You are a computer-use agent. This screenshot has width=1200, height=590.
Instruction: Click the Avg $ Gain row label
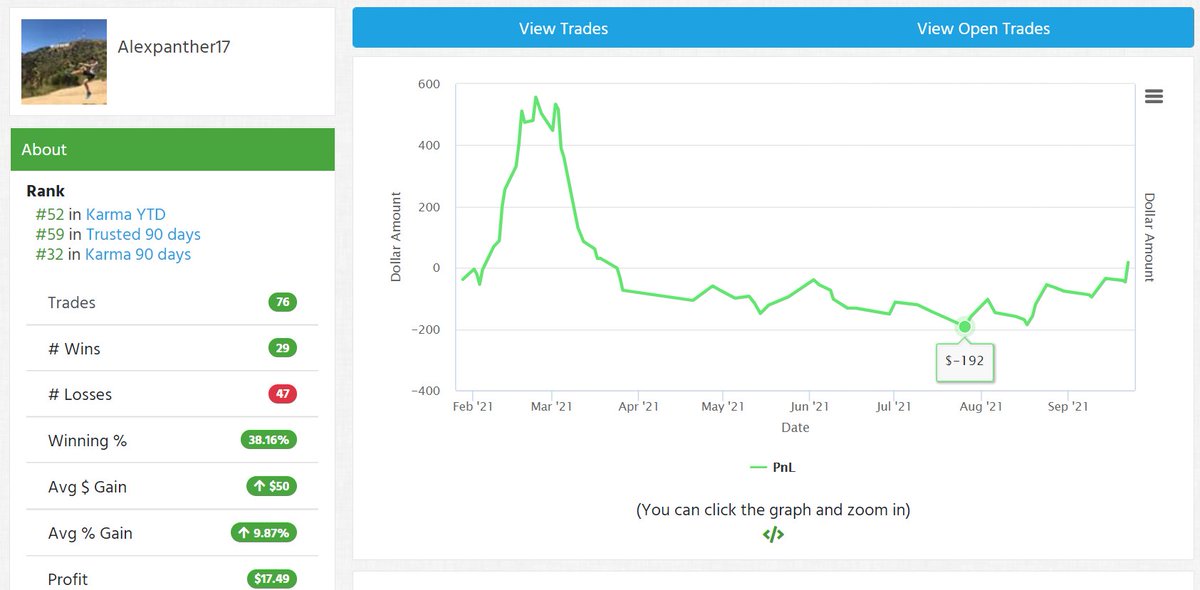coord(87,486)
